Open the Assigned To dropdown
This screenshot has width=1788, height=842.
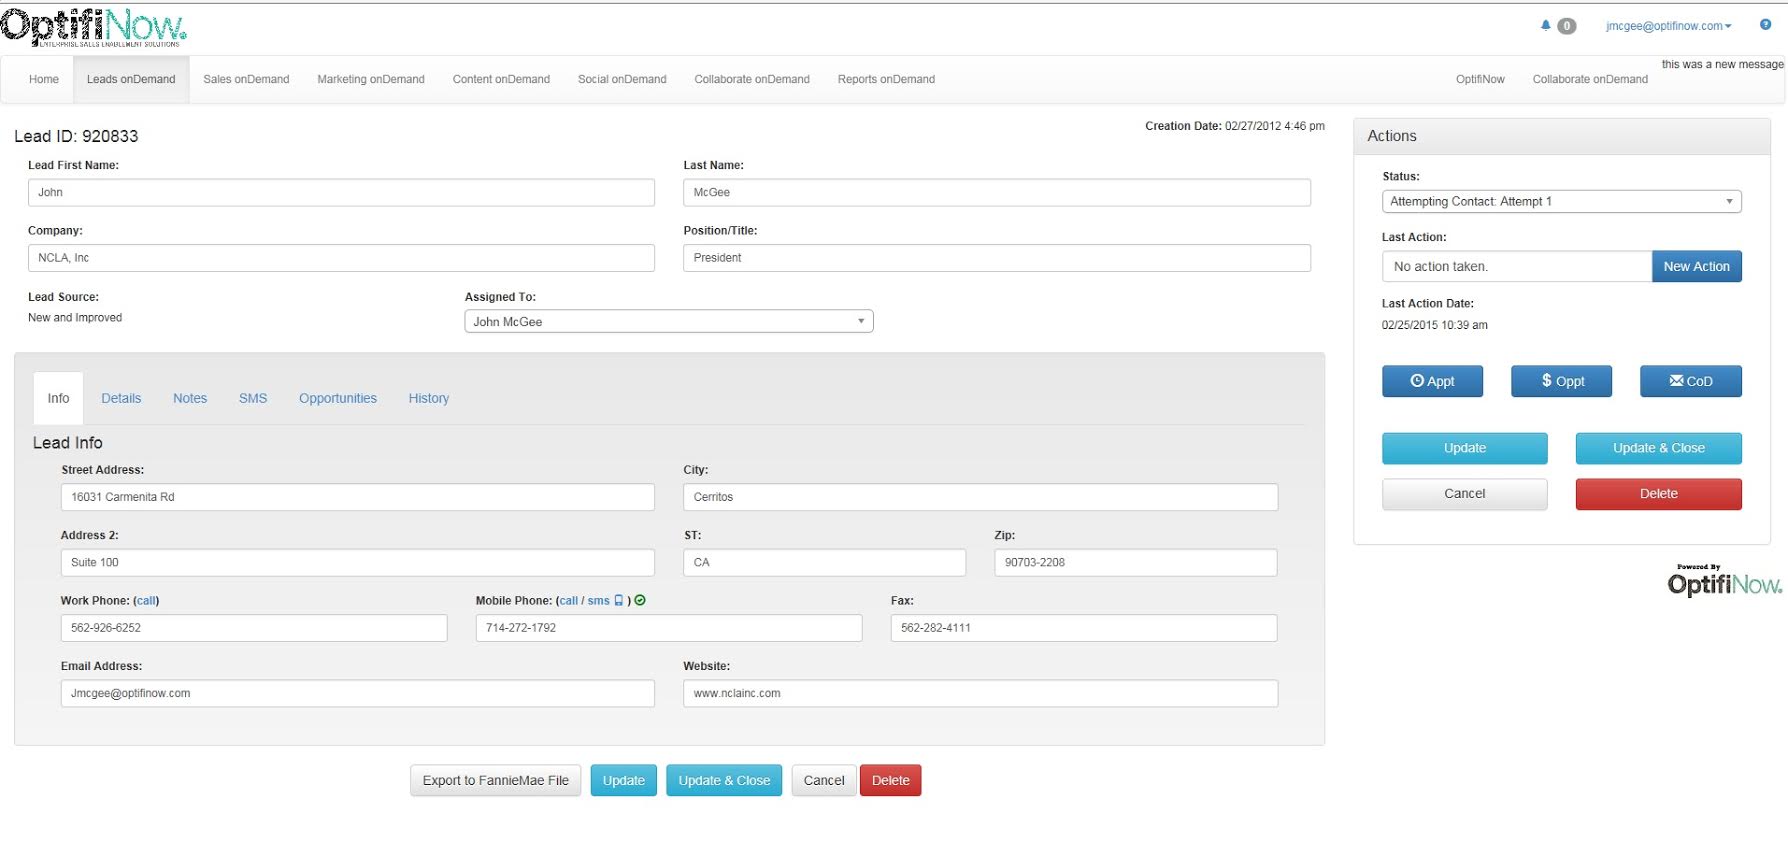pos(669,321)
